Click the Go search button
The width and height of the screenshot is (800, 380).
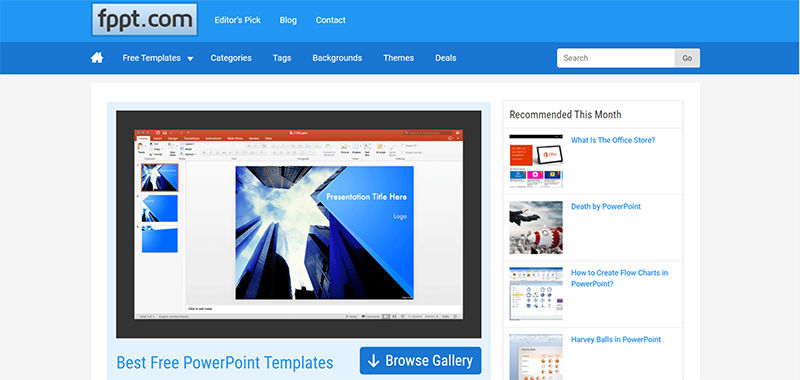click(687, 58)
